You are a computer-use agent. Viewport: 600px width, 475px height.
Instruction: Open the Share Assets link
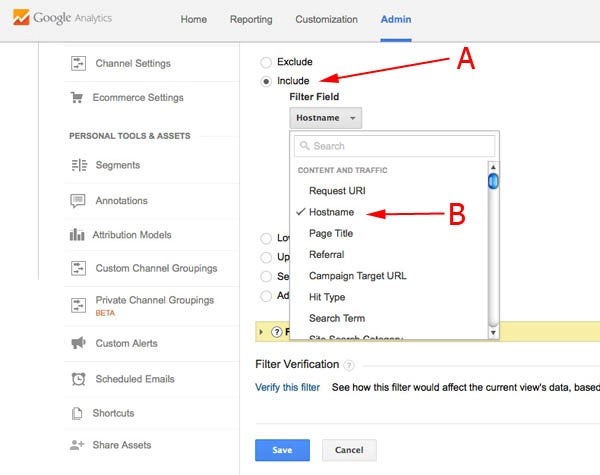(x=122, y=445)
